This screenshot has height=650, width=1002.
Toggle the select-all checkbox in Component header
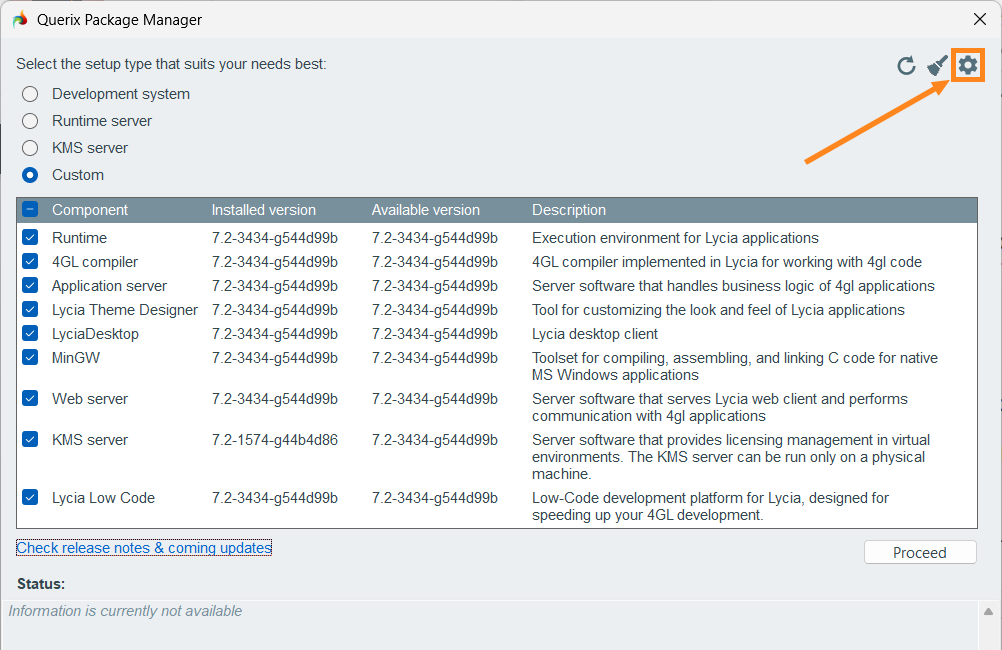(x=30, y=210)
